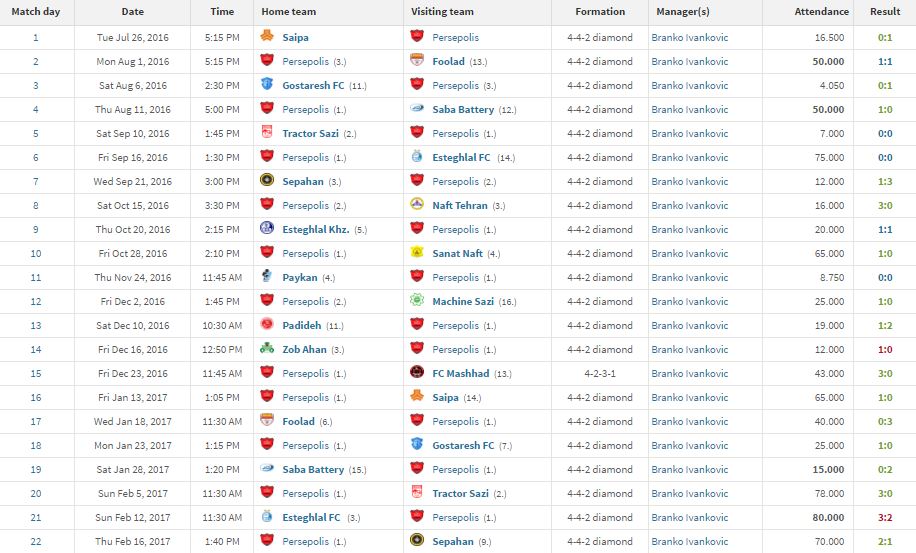Screen dimensions: 916x553
Task: Open the 3:2 result of match day 21
Action: point(885,517)
